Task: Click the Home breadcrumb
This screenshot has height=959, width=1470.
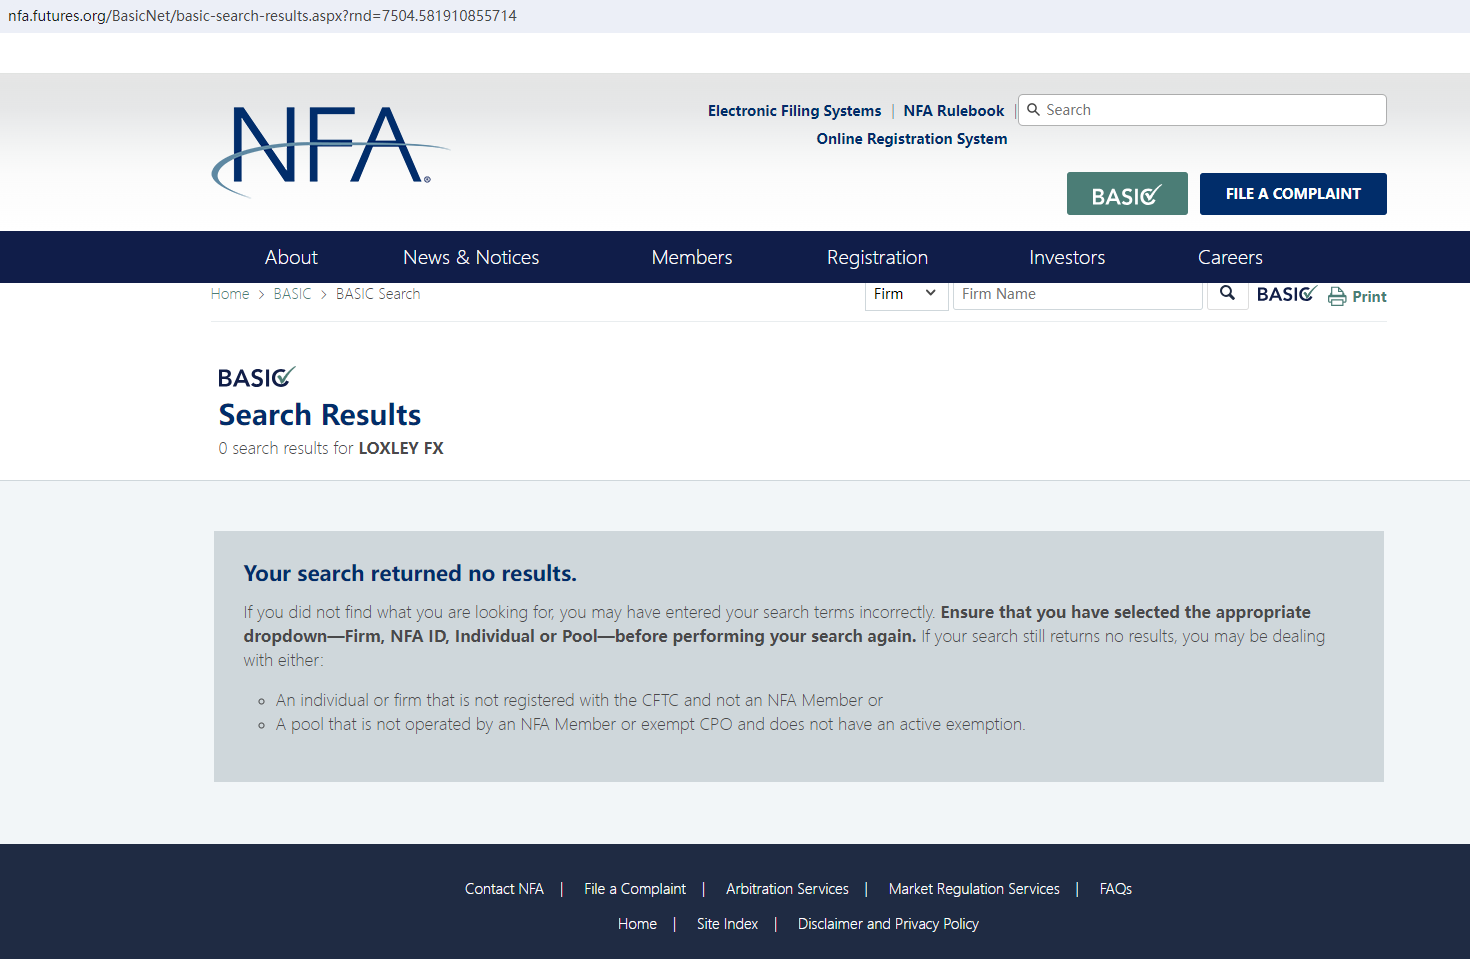Action: pos(230,294)
